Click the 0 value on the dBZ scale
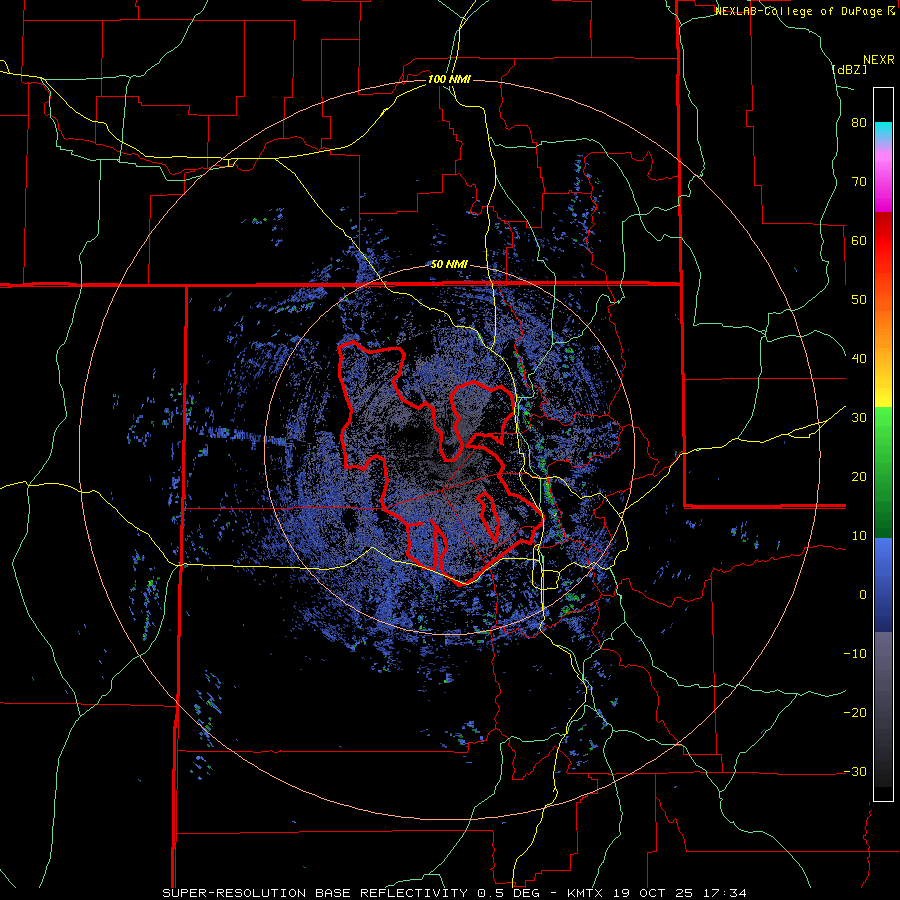Screen dimensions: 900x900 (x=863, y=595)
